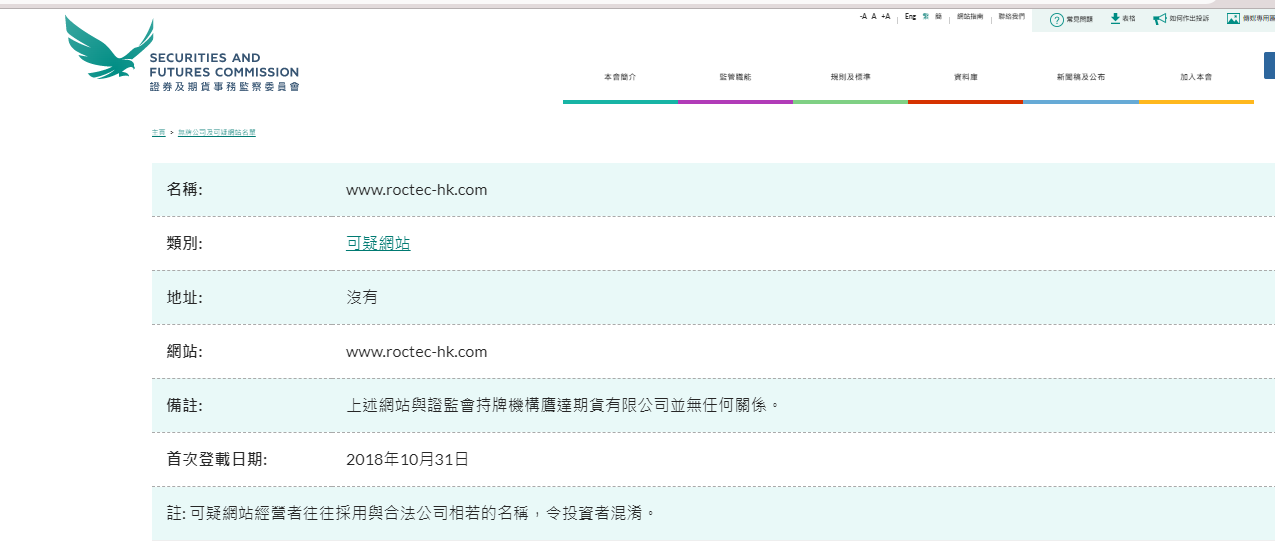Image resolution: width=1275 pixels, height=560 pixels.
Task: Open the 加入本會 navigation menu
Action: pyautogui.click(x=1196, y=77)
